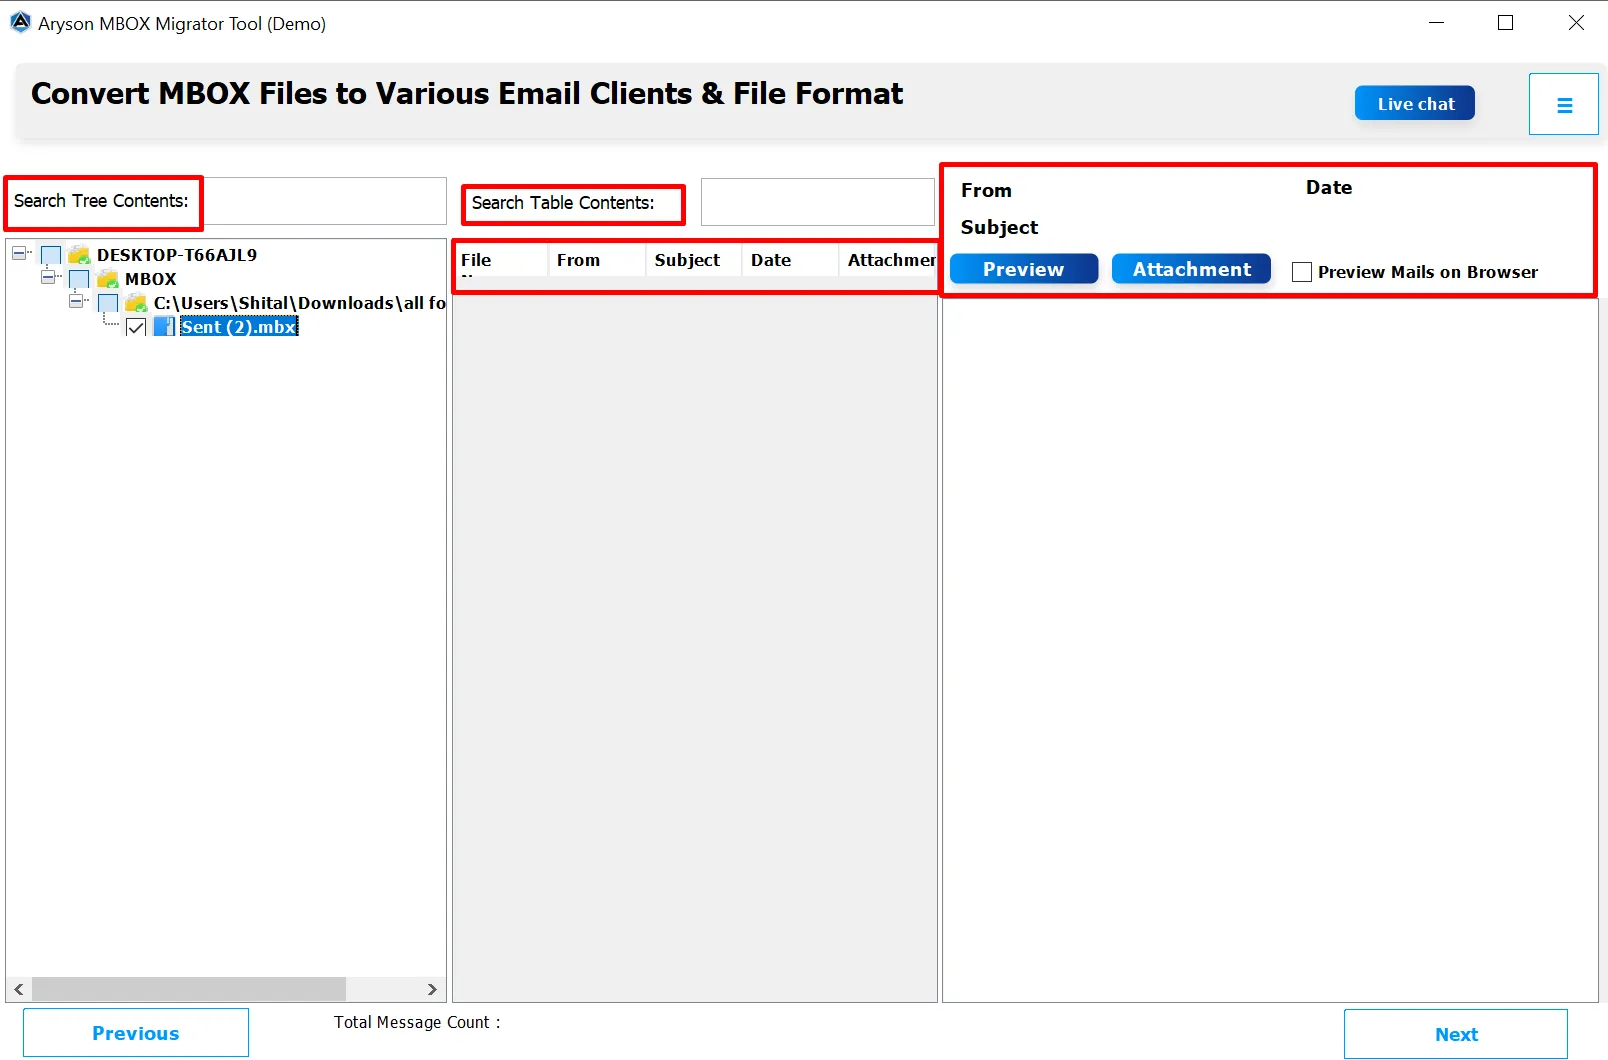Click the folder icon next to the Downloads path
This screenshot has width=1608, height=1060.
pos(136,303)
